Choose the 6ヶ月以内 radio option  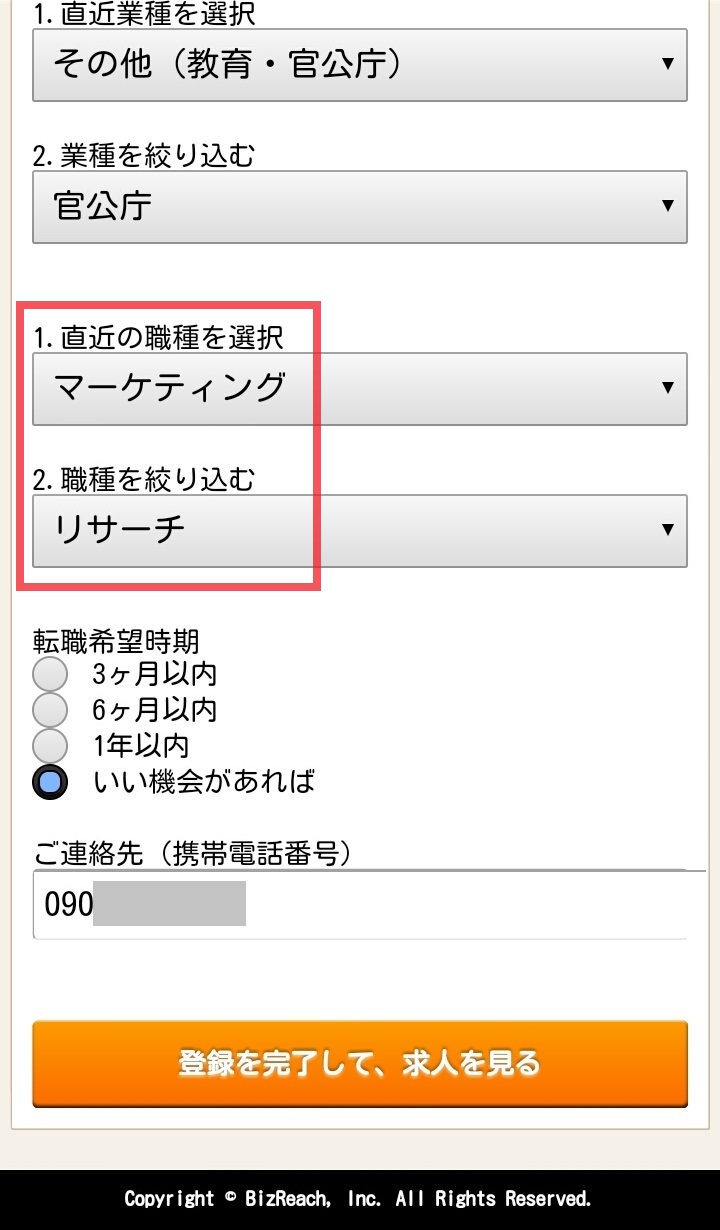tap(50, 710)
